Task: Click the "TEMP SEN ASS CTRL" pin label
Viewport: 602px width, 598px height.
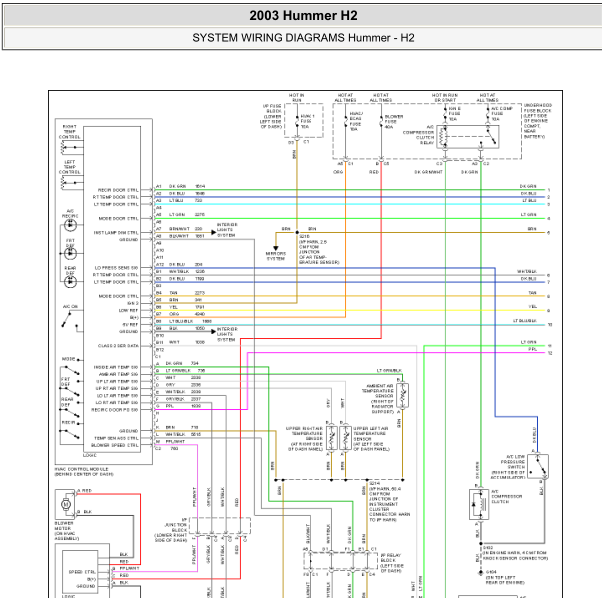Action: point(116,438)
